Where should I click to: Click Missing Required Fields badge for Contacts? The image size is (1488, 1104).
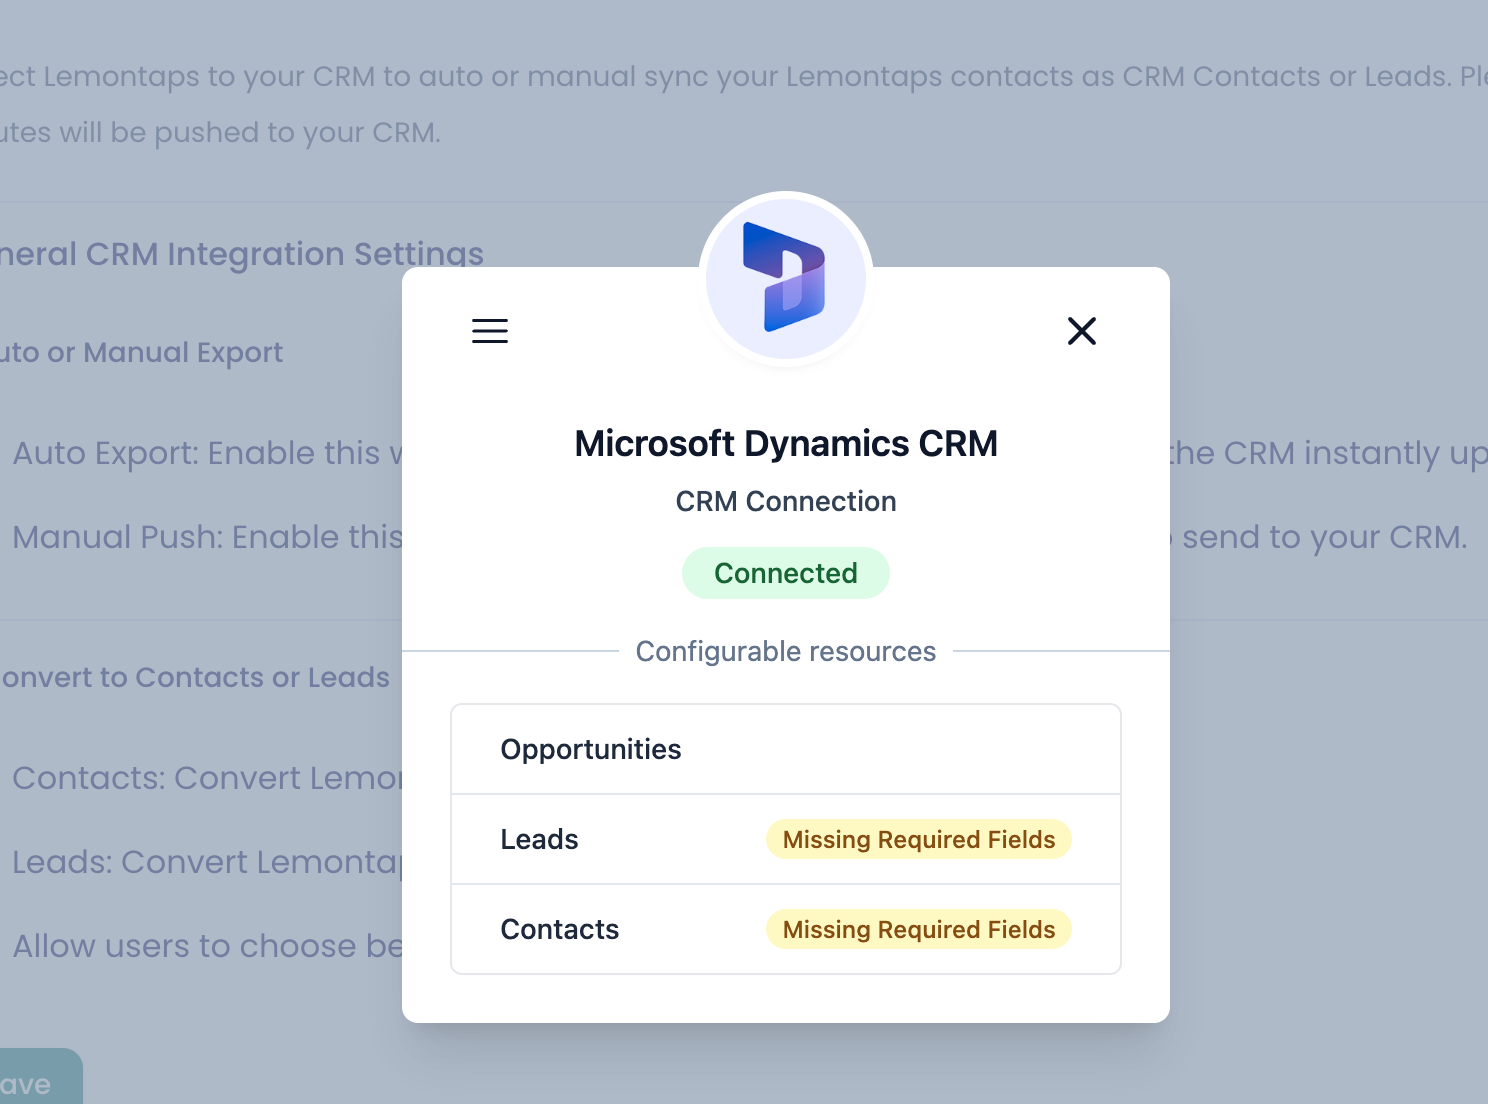pyautogui.click(x=919, y=929)
